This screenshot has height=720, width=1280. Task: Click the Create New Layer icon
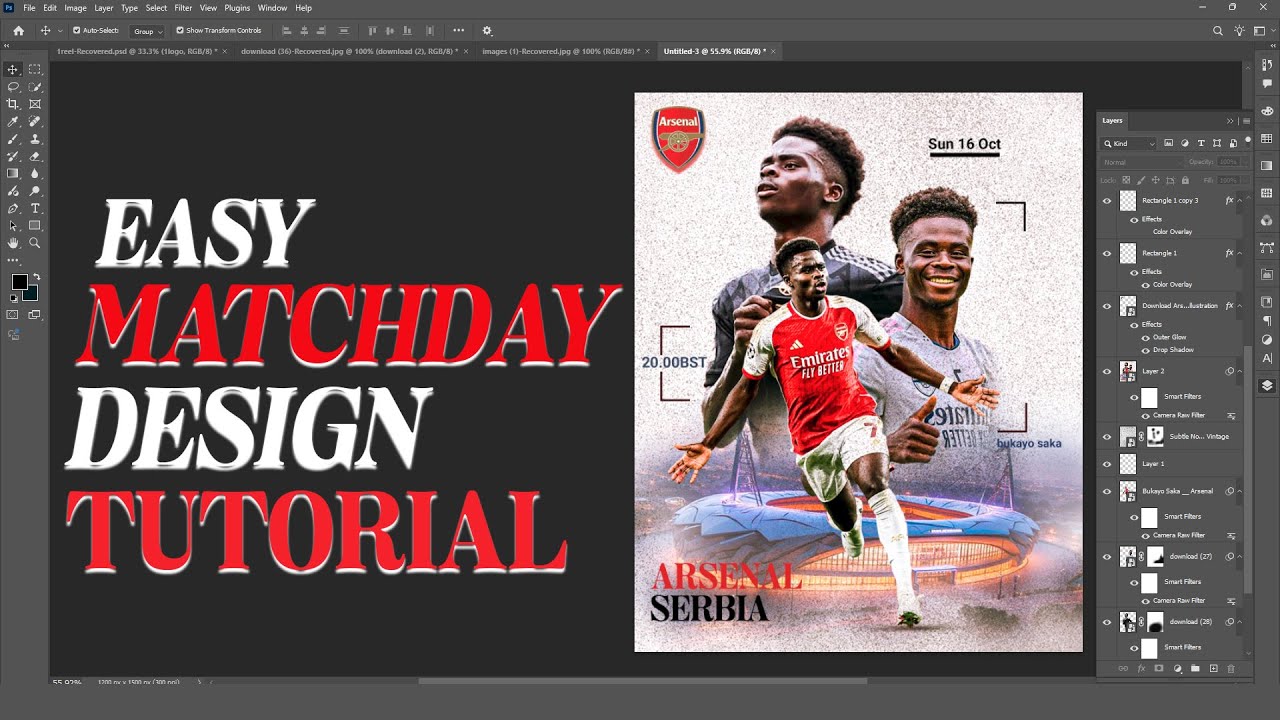click(1213, 668)
